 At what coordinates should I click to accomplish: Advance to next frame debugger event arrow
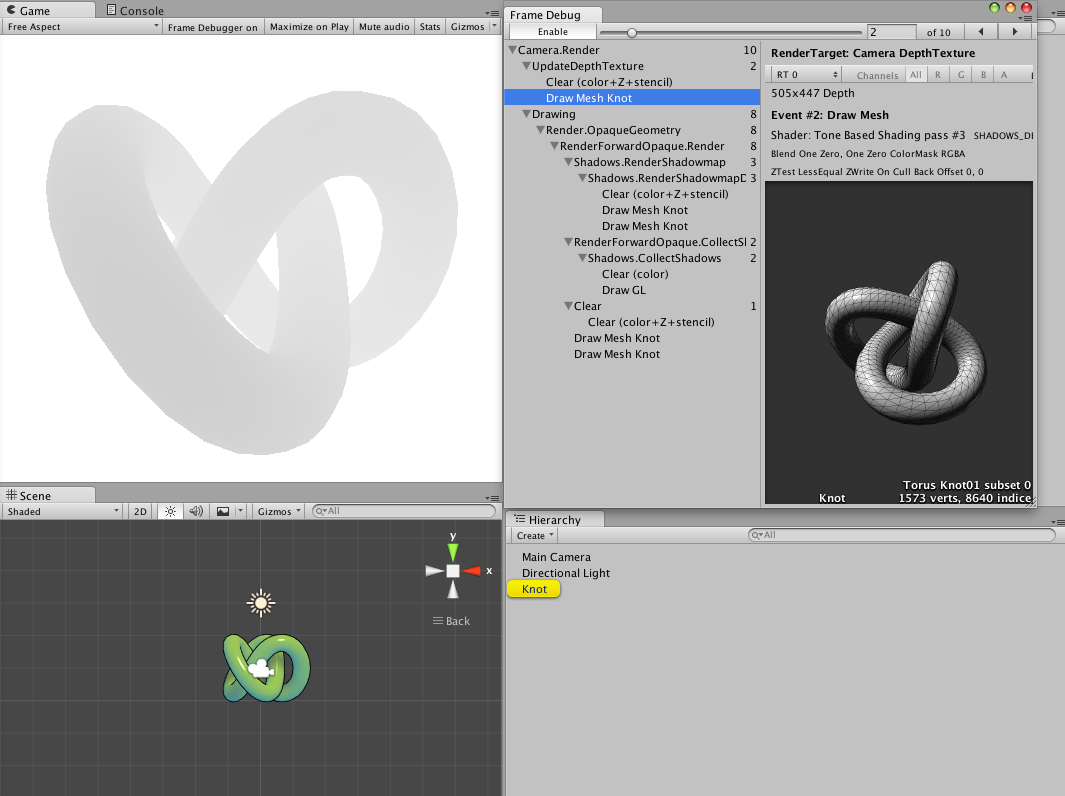pyautogui.click(x=1014, y=31)
